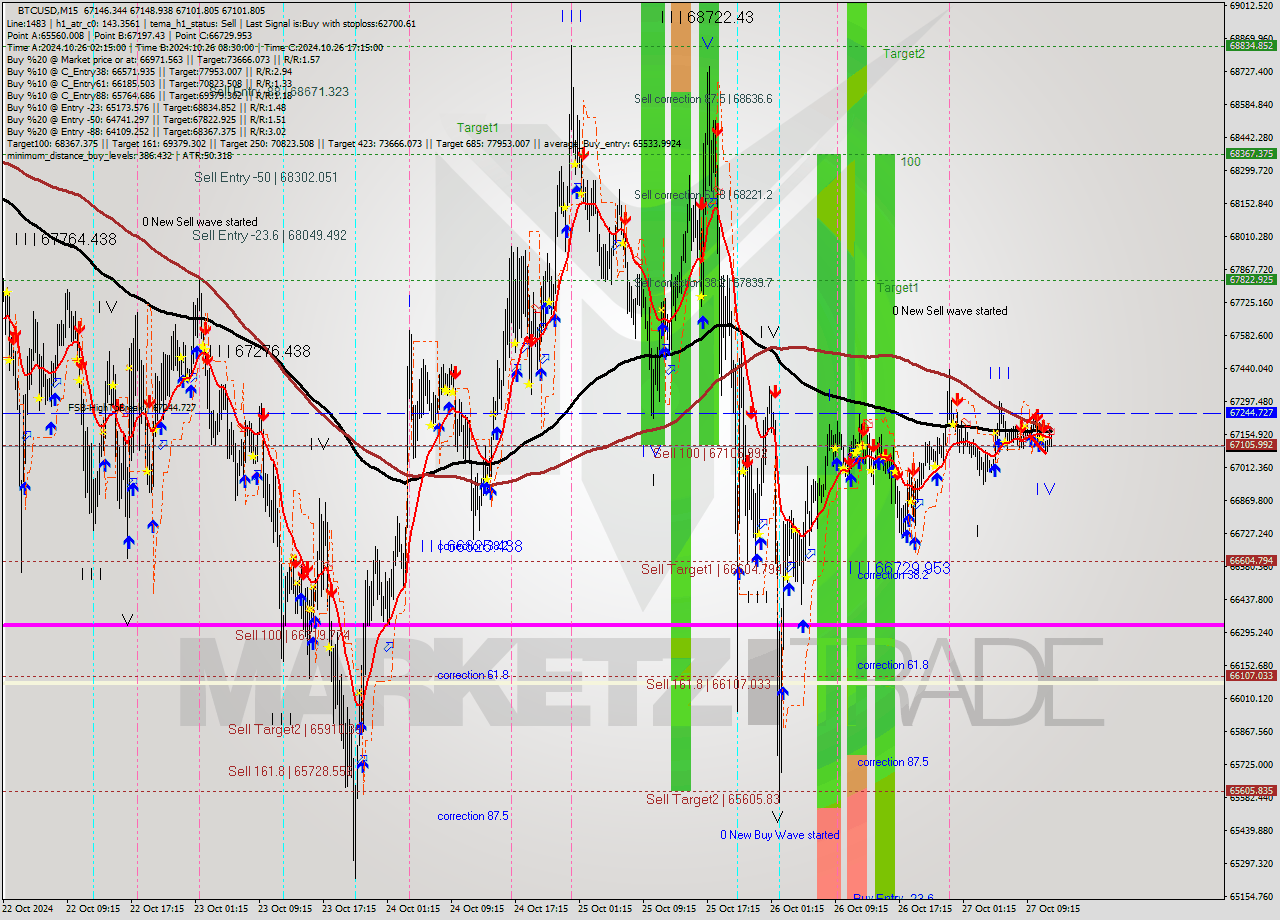Click the '24 Oct 17:15' time axis label

point(540,909)
